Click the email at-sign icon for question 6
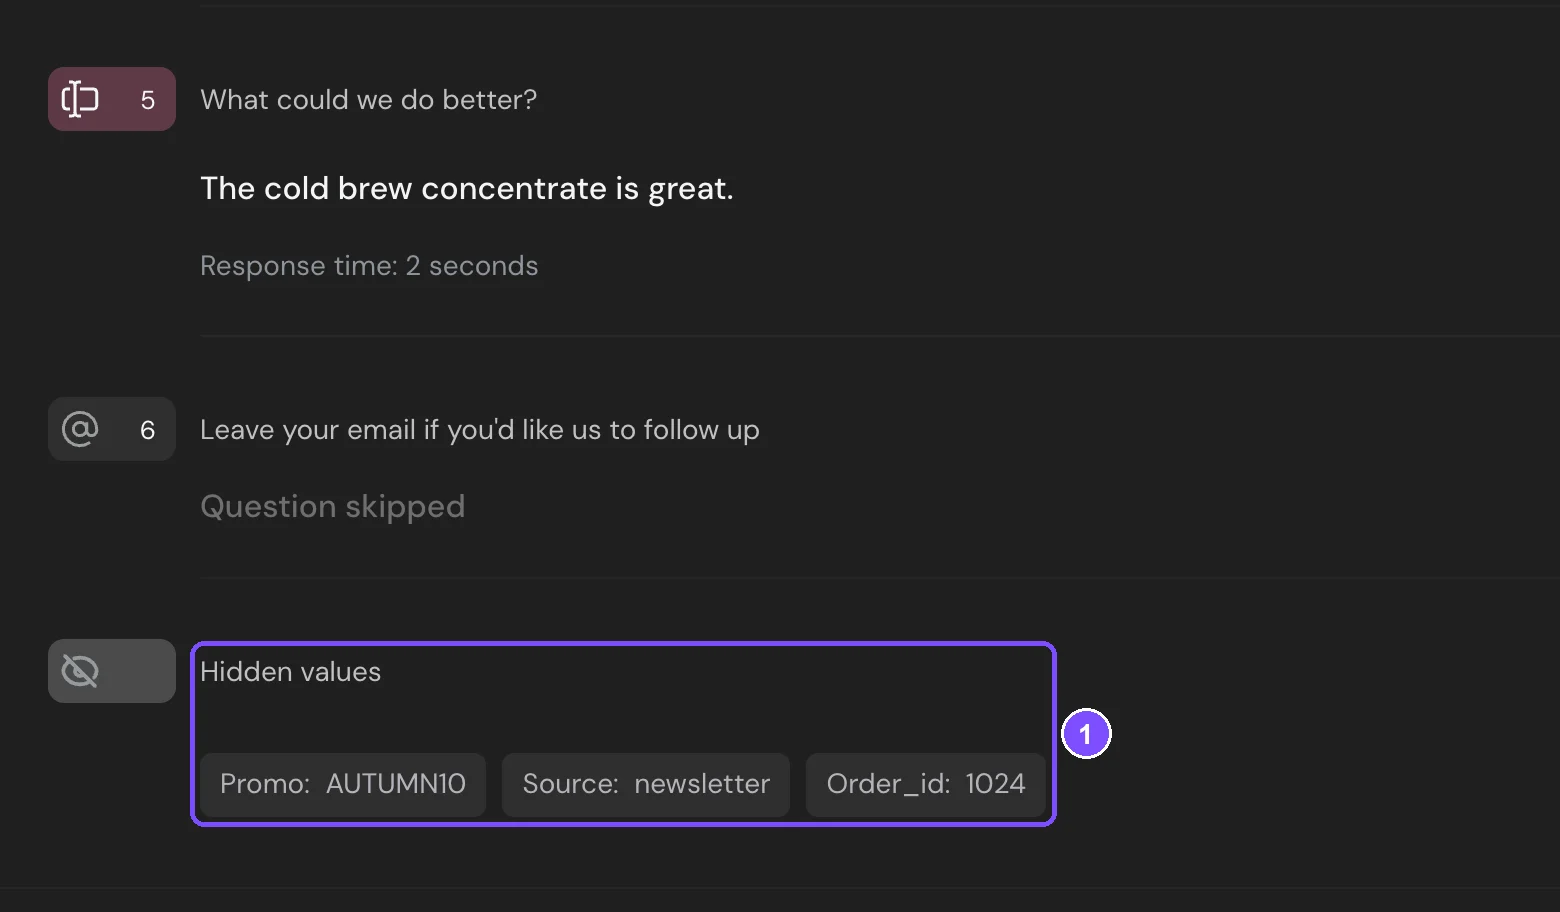 pyautogui.click(x=80, y=429)
